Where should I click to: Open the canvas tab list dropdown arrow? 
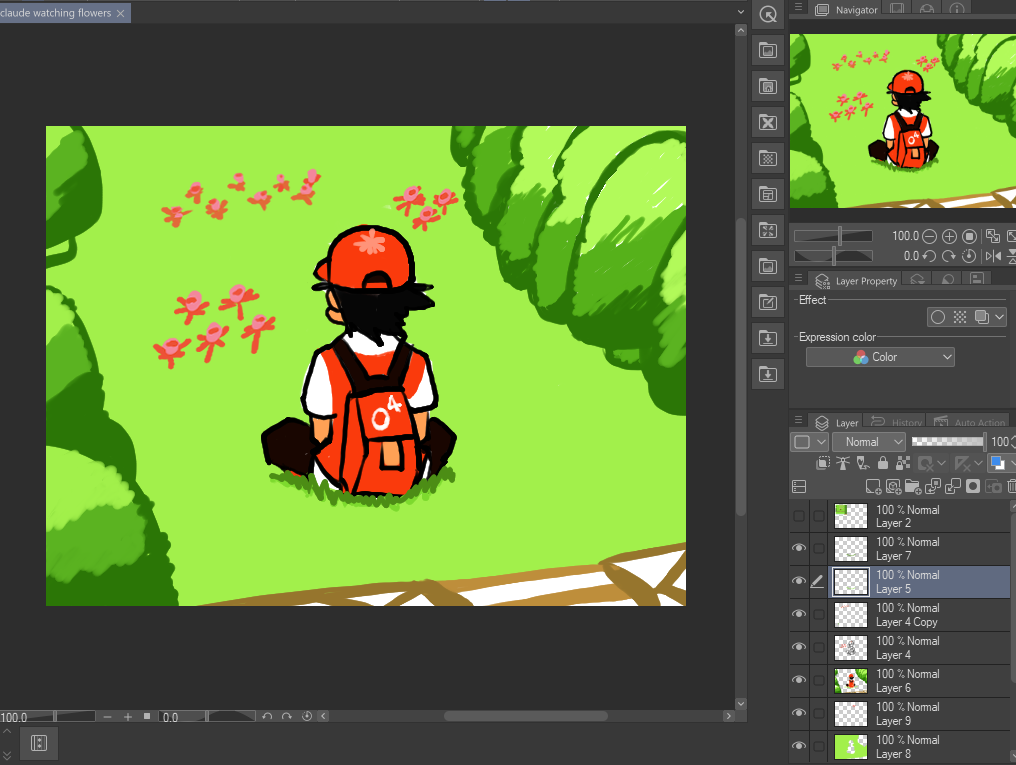741,12
